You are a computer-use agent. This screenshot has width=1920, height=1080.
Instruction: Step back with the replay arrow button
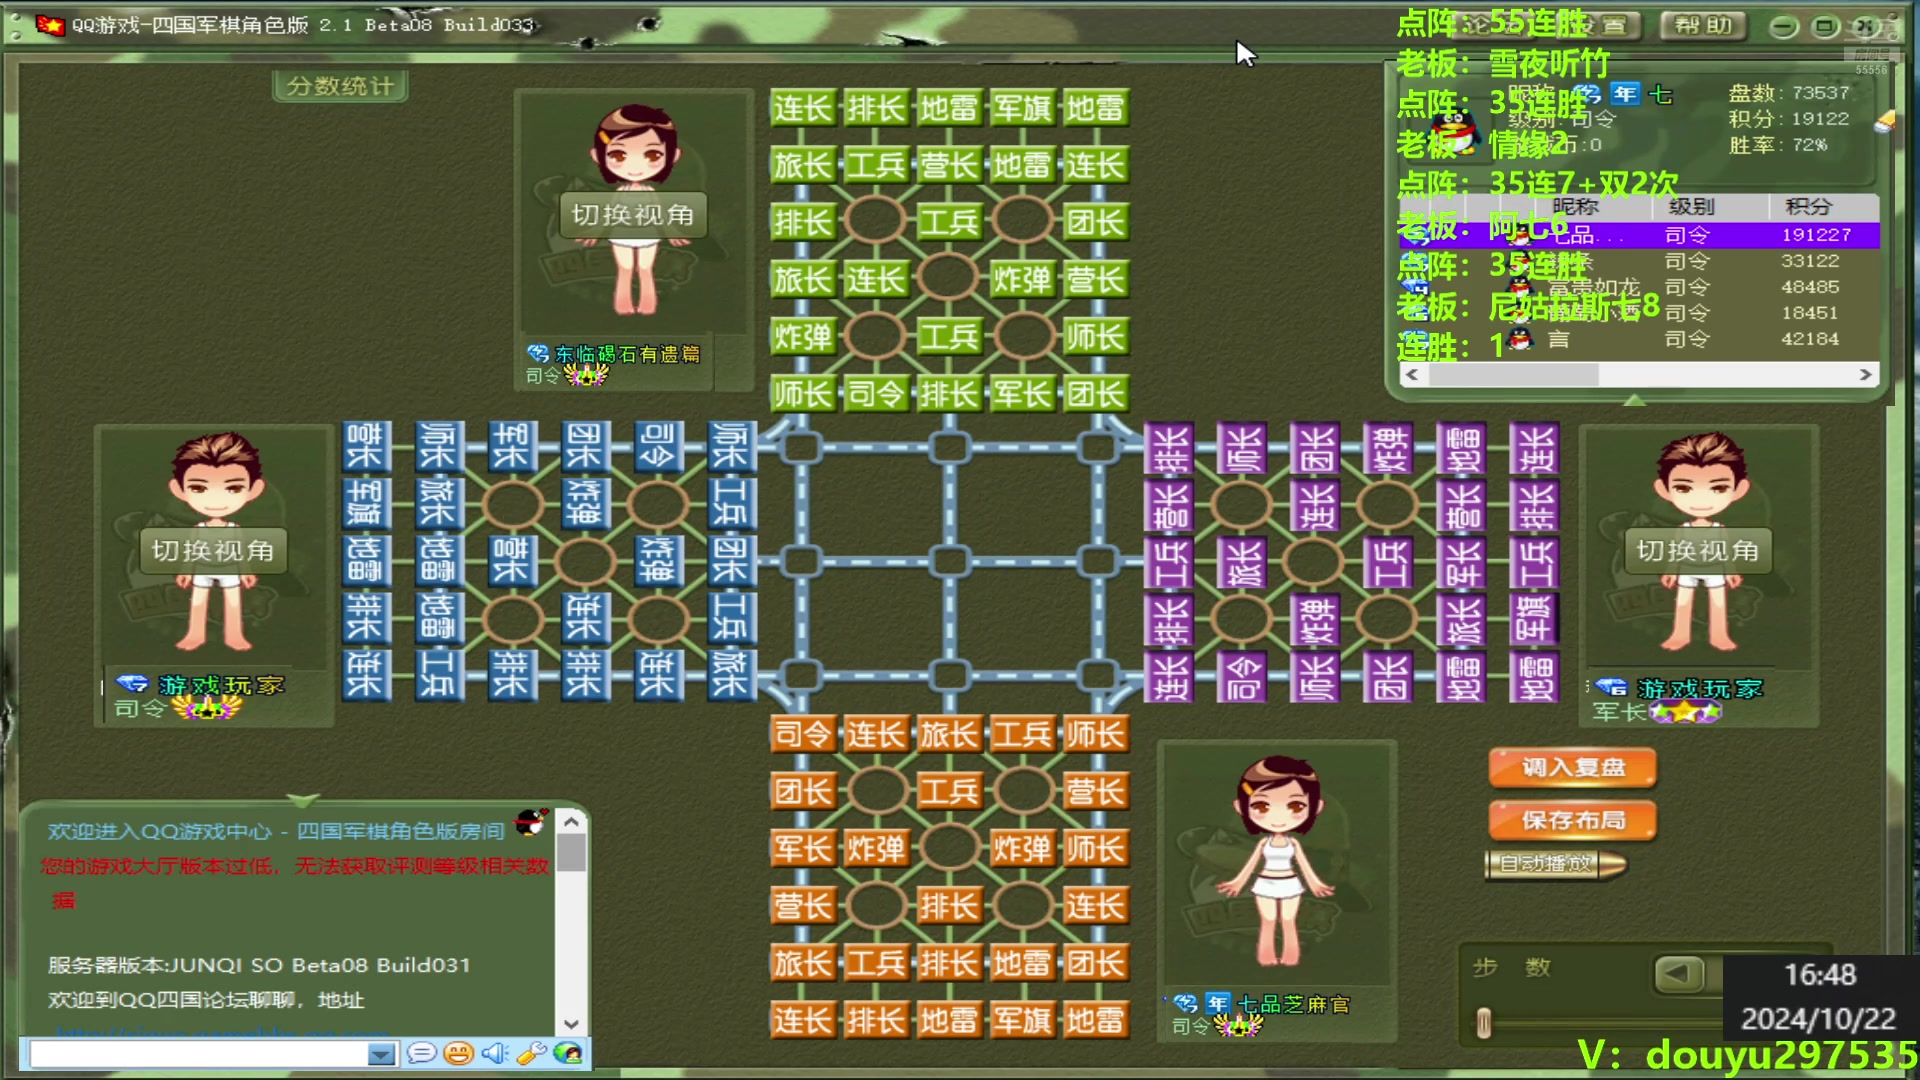coord(1679,973)
